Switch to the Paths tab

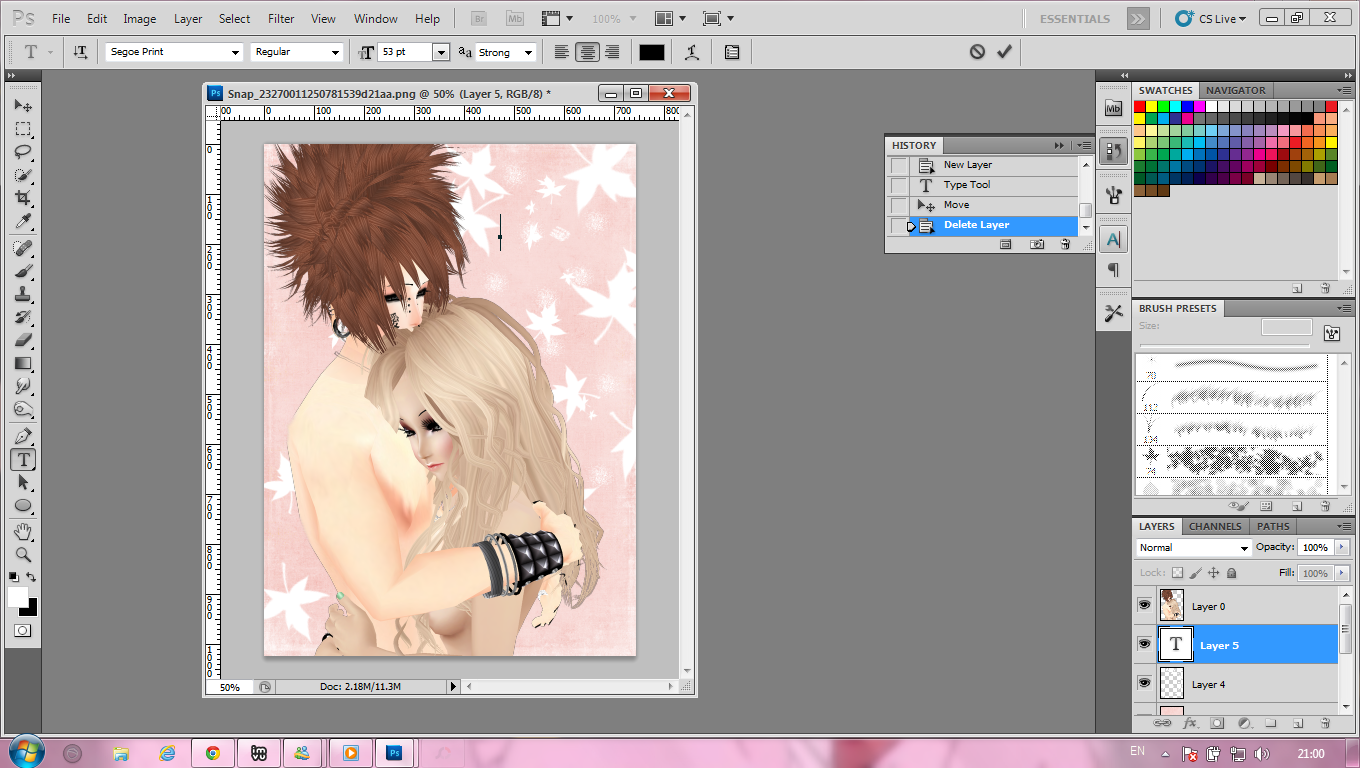coord(1273,526)
